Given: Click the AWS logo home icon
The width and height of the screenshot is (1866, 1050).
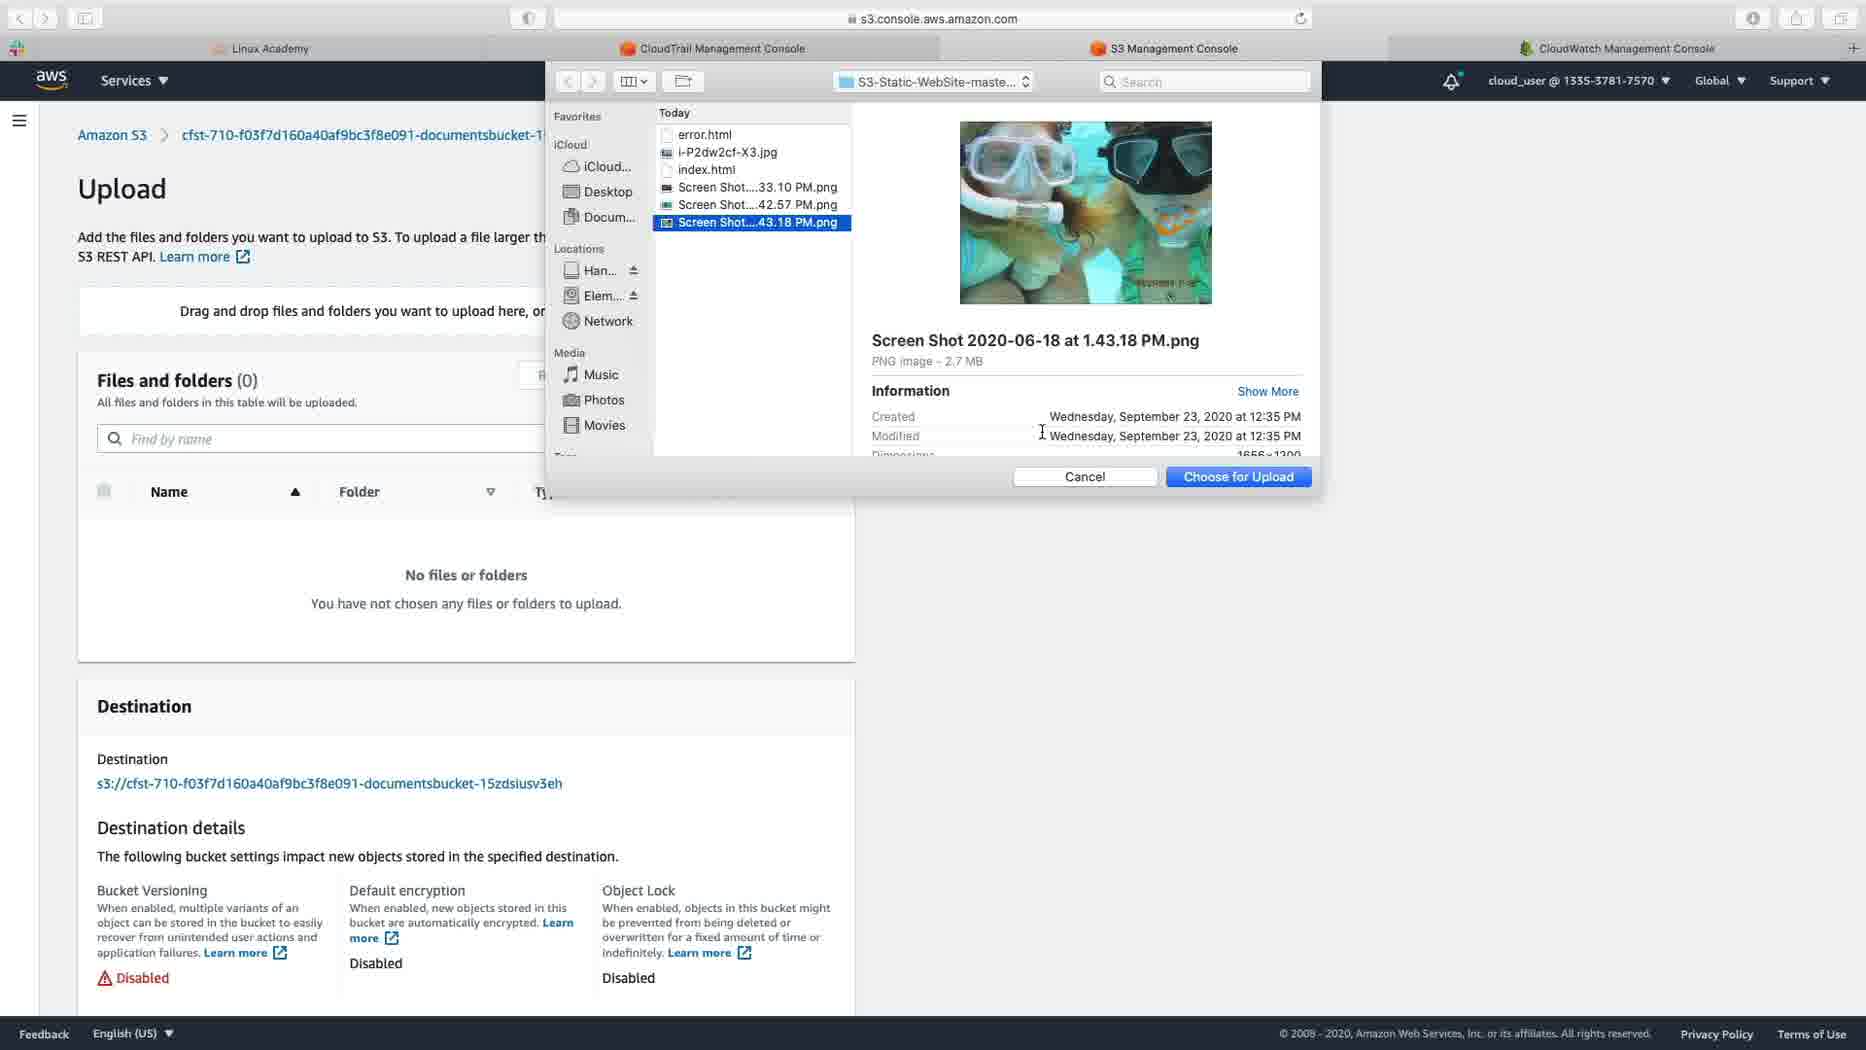Looking at the screenshot, I should (51, 80).
